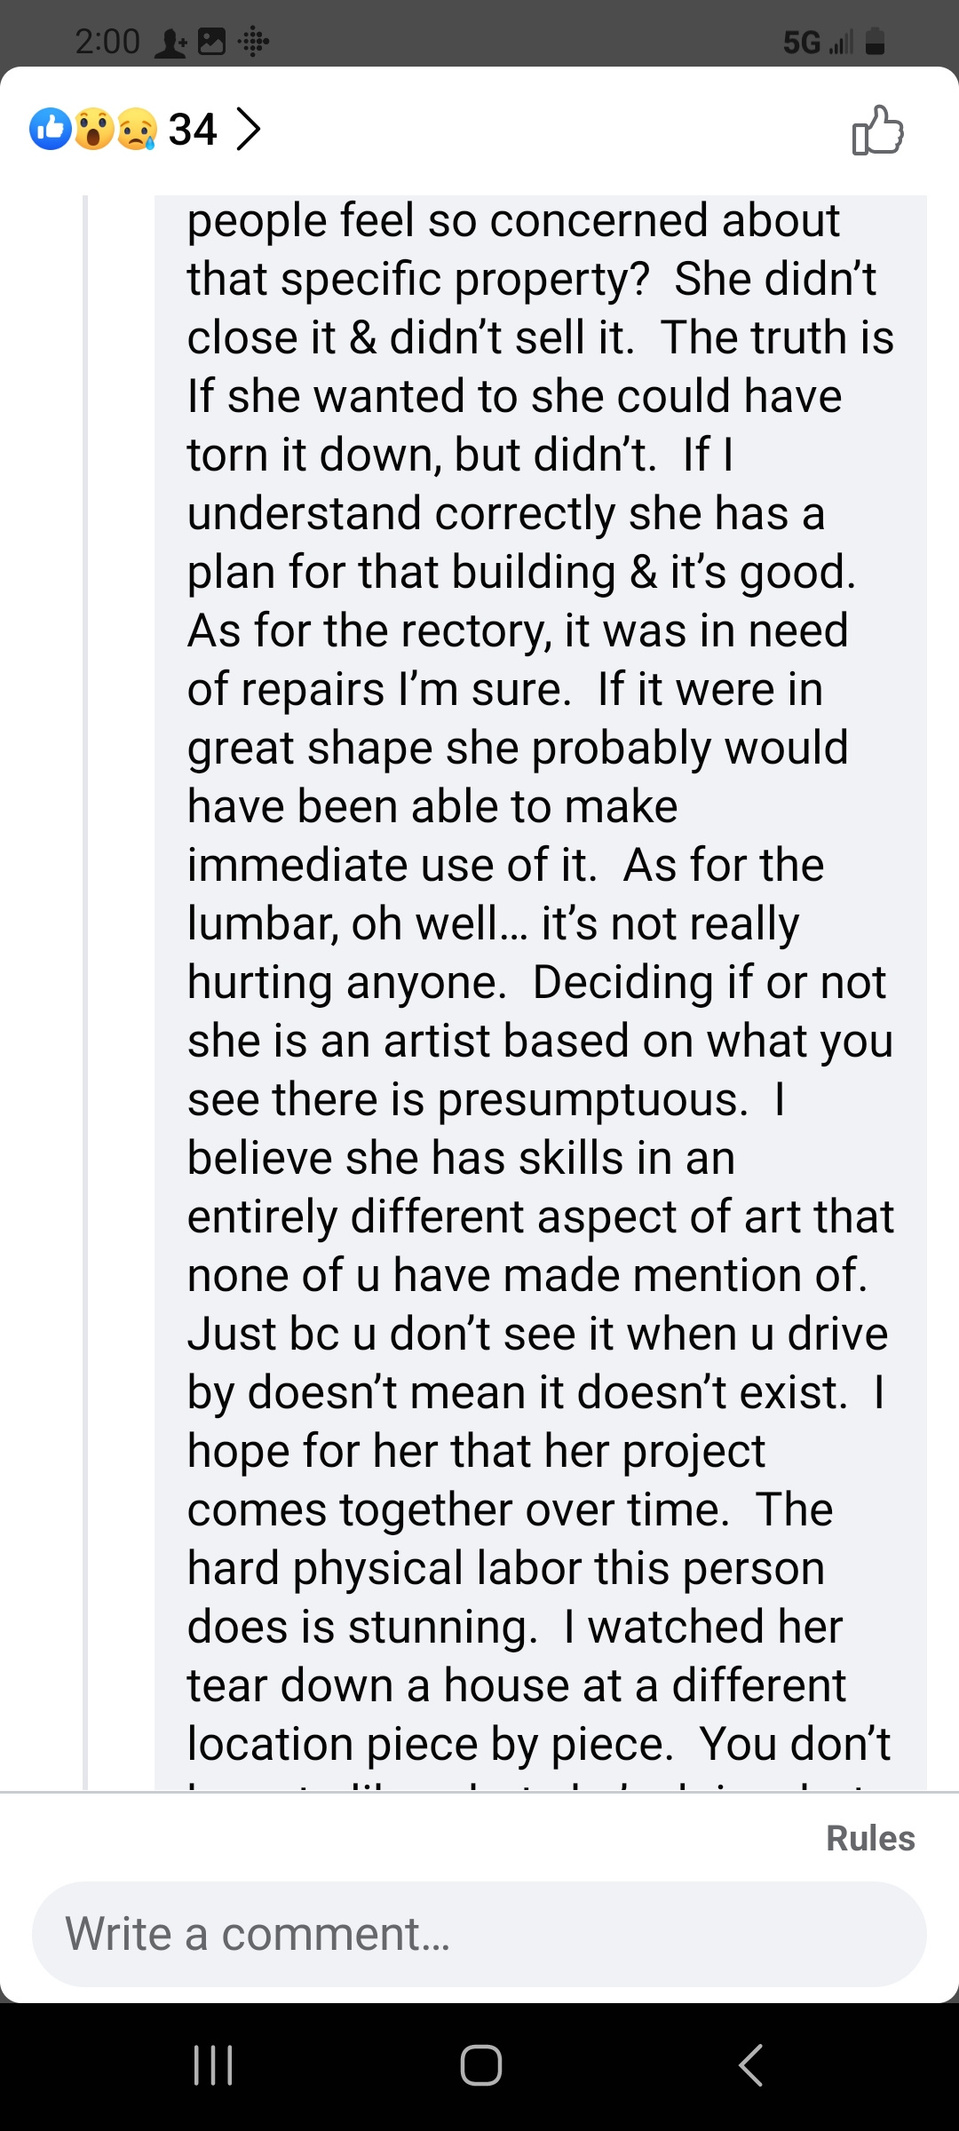Tap the 5G signal status indicator
The height and width of the screenshot is (2131, 959).
tap(817, 42)
